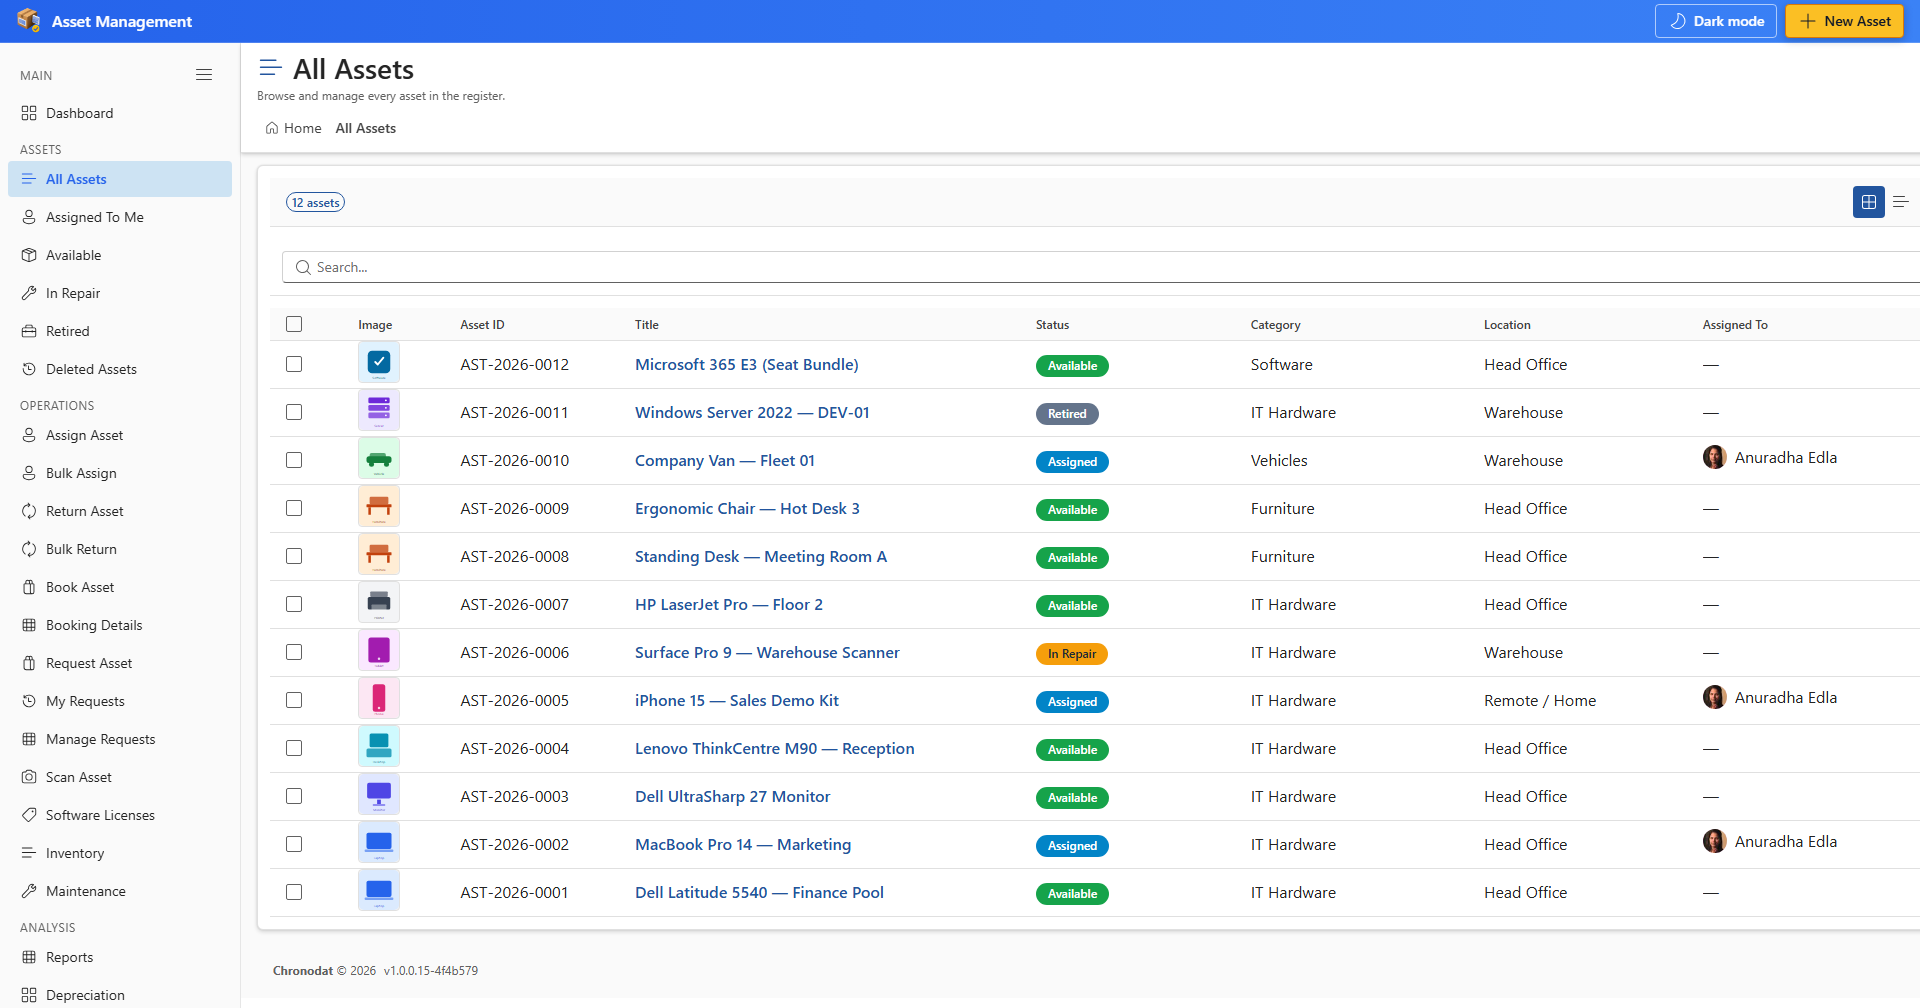Open Dell UltraSharp 27 Monitor link
The width and height of the screenshot is (1920, 1008).
pos(732,797)
